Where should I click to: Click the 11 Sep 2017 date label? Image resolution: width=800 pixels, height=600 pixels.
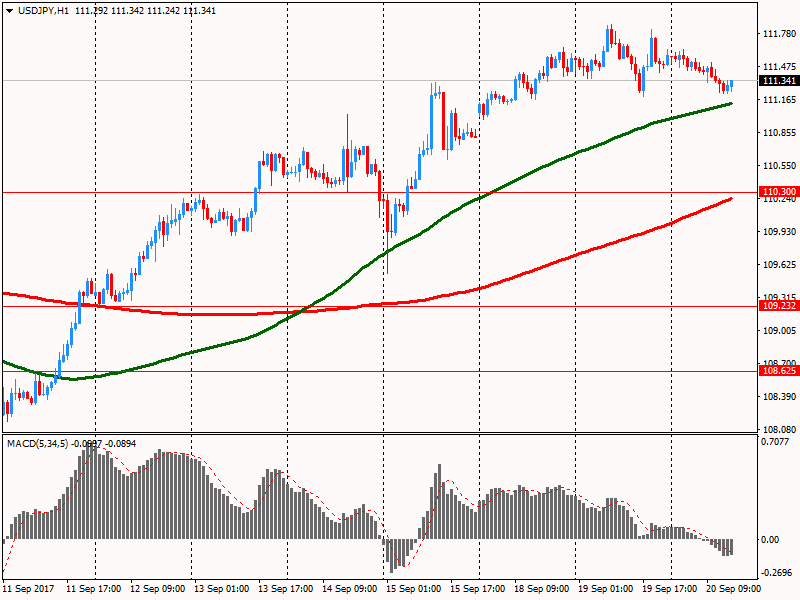pos(28,589)
